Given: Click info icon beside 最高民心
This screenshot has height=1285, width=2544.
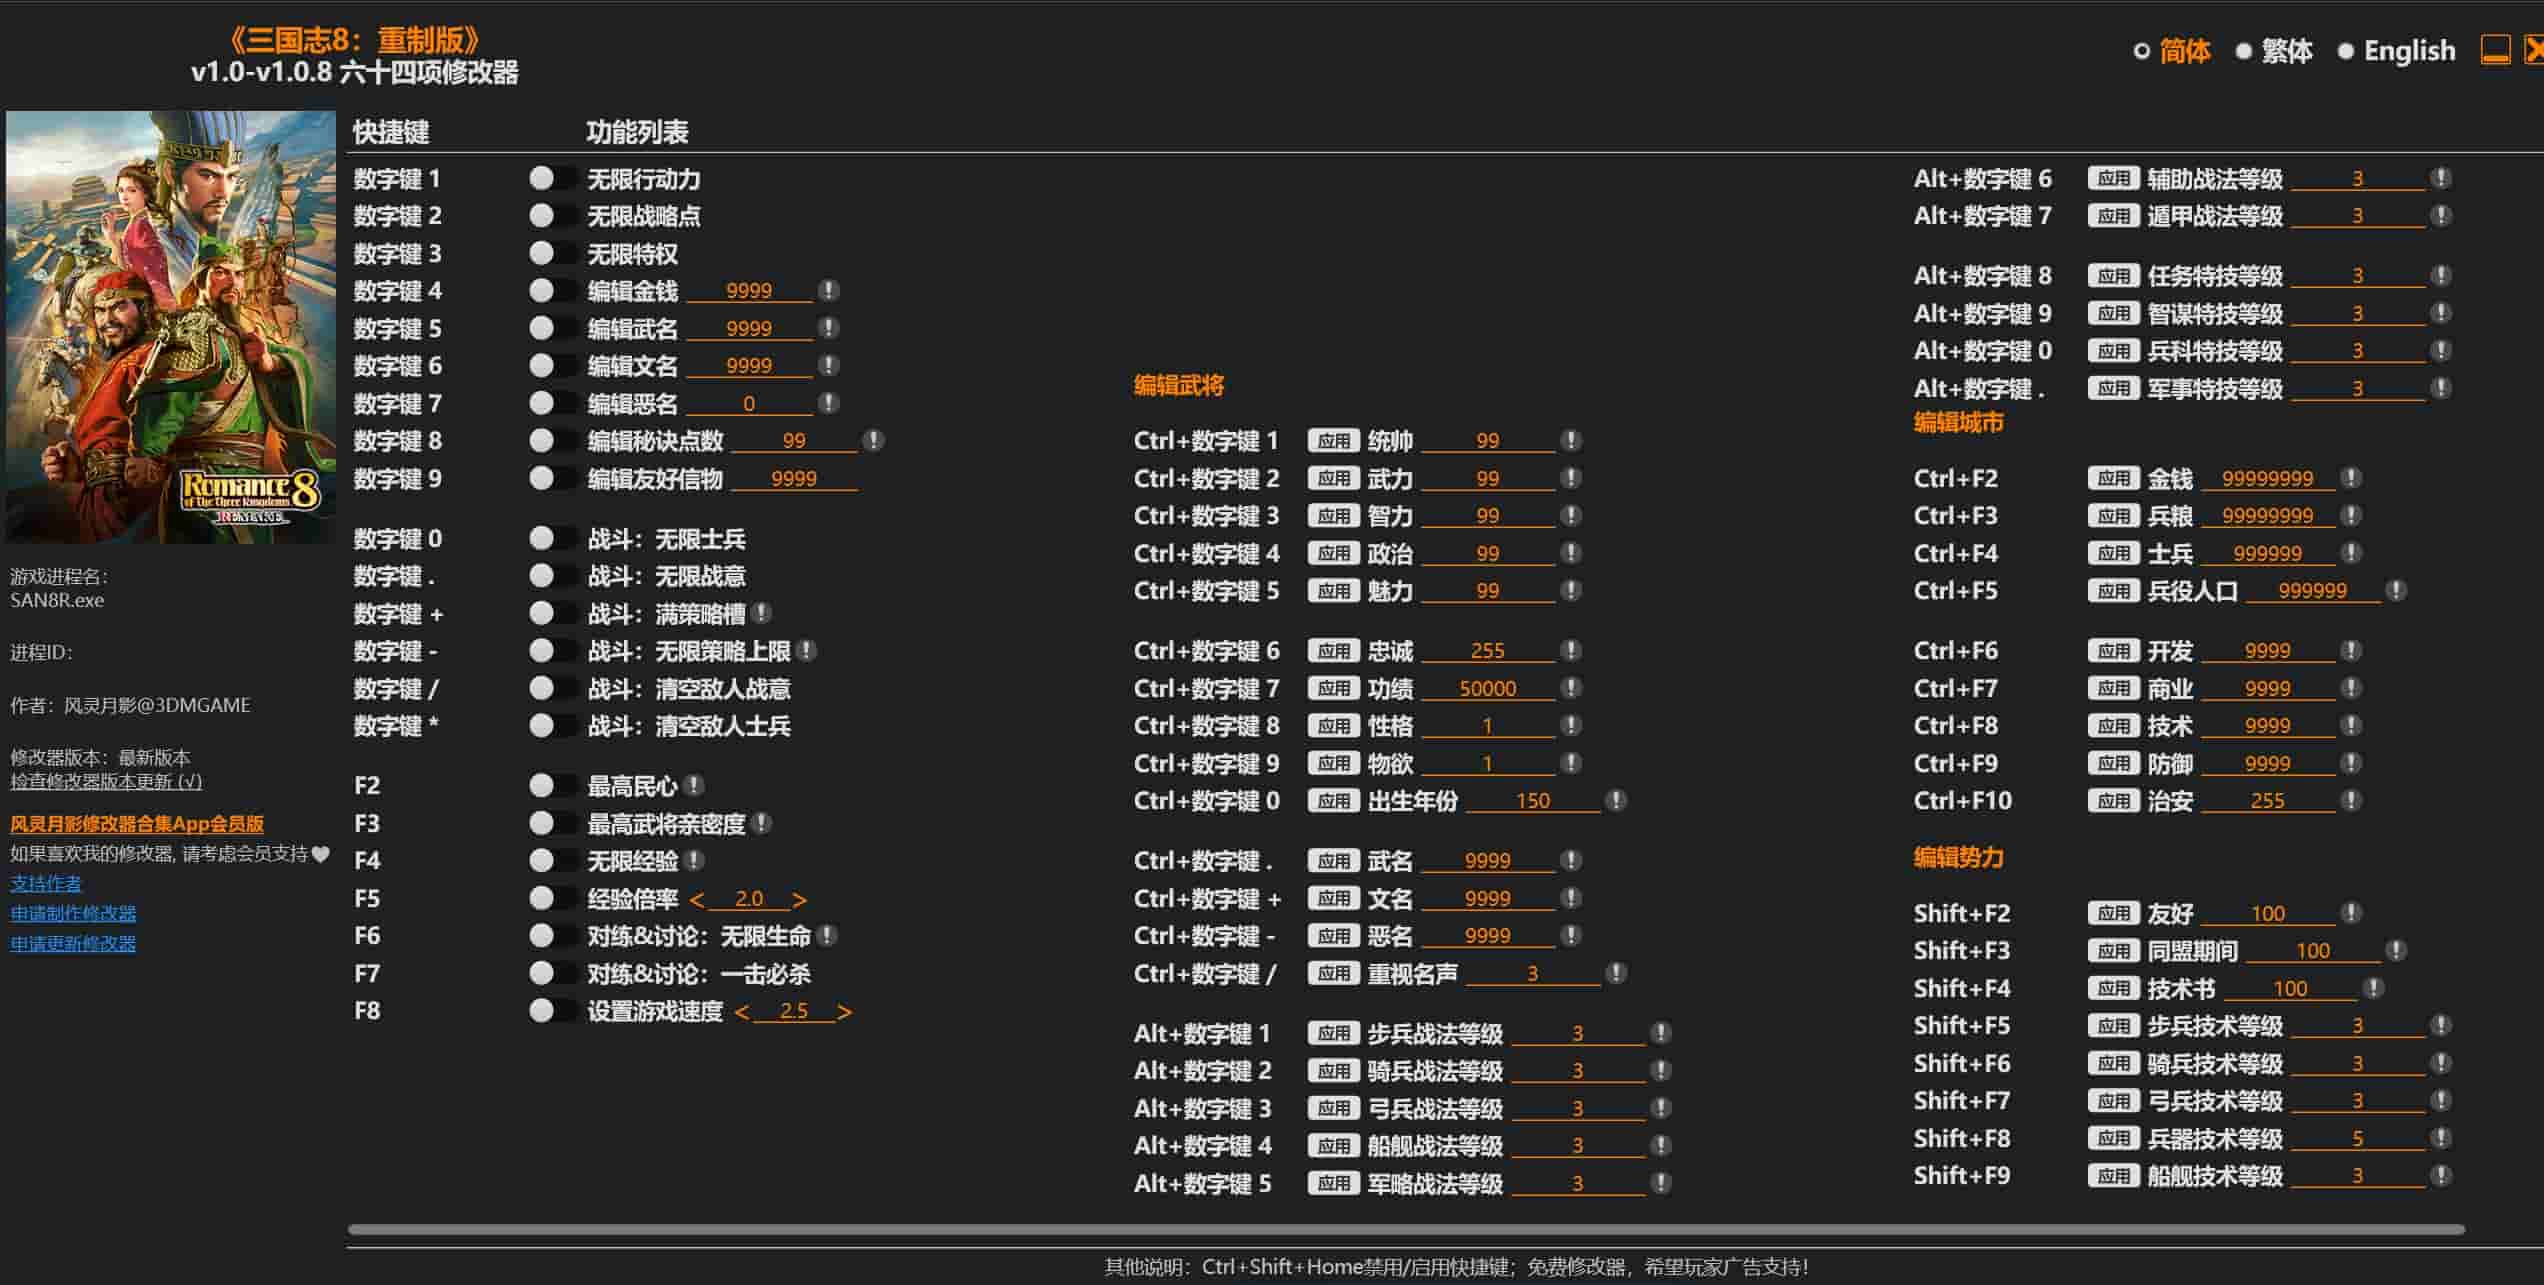Looking at the screenshot, I should 693,785.
